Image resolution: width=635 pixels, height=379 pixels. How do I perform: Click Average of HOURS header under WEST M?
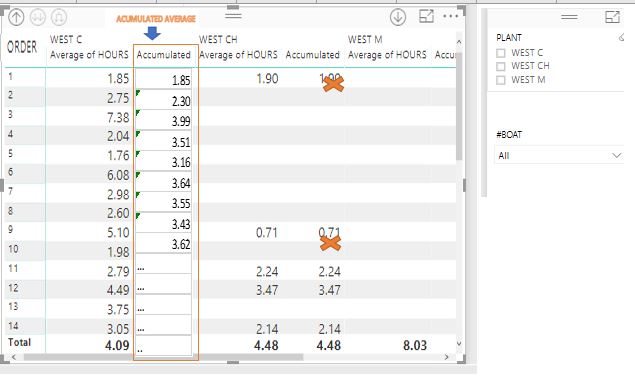pos(387,55)
